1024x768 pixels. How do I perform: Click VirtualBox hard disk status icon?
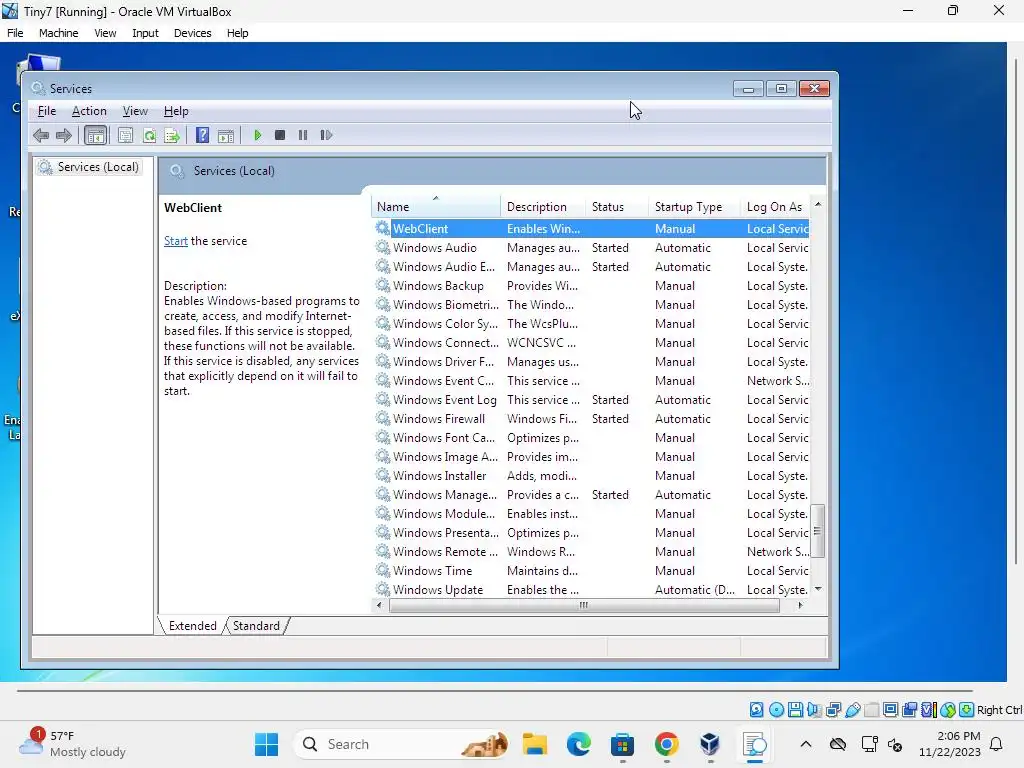point(756,710)
